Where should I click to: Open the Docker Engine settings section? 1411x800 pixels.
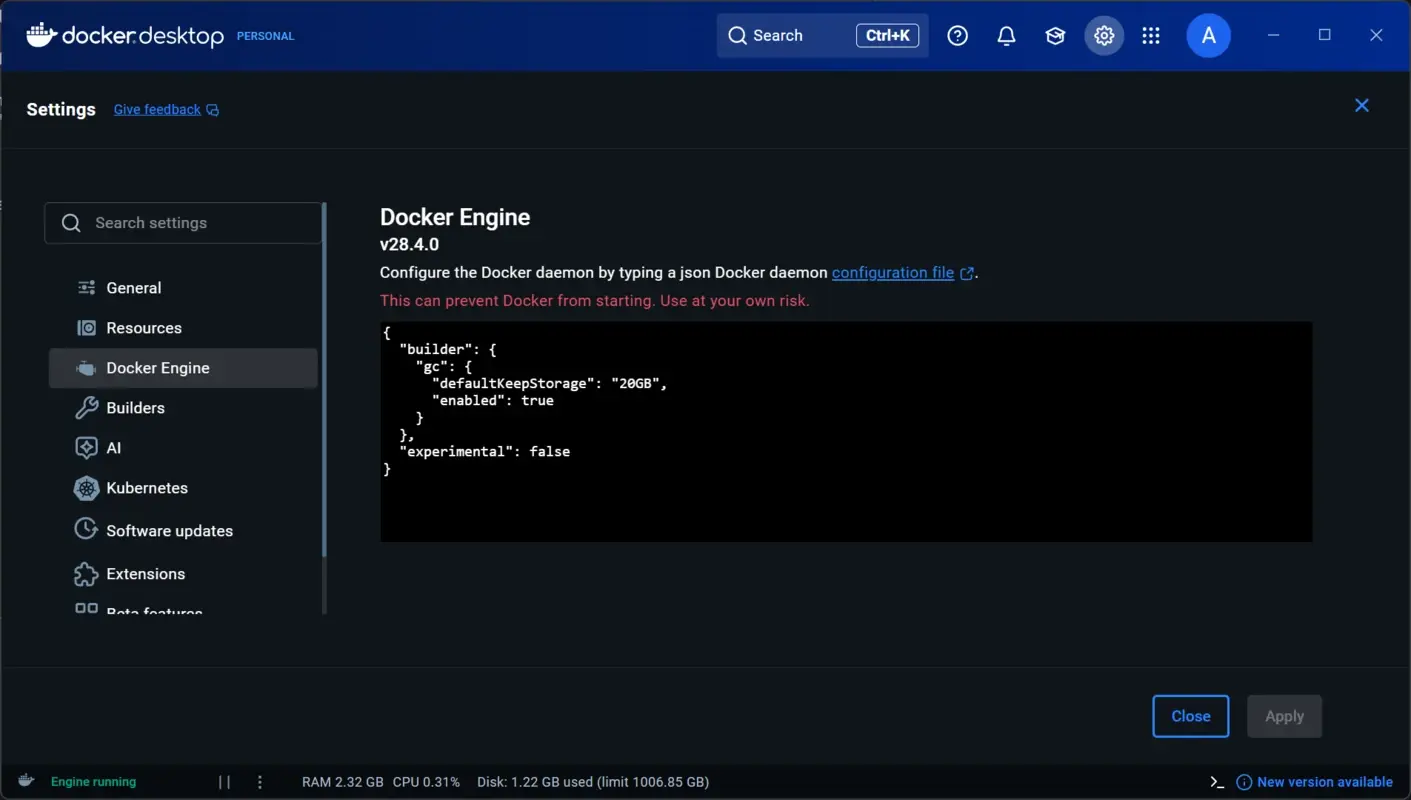[x=157, y=368]
